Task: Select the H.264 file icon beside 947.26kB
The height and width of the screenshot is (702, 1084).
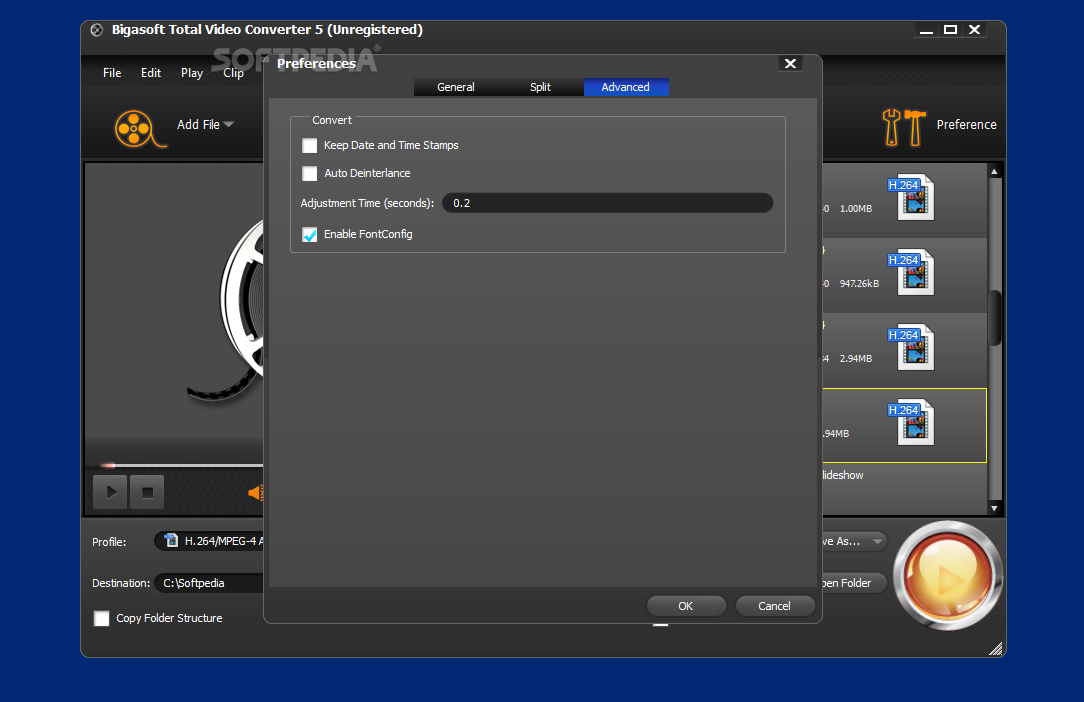Action: pyautogui.click(x=912, y=272)
